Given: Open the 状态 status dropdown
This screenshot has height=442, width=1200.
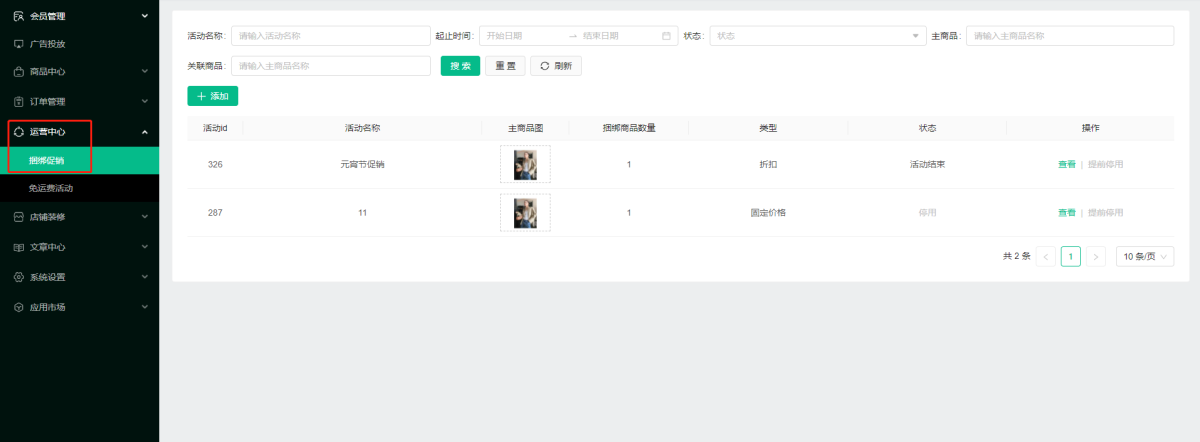Looking at the screenshot, I should coord(817,36).
